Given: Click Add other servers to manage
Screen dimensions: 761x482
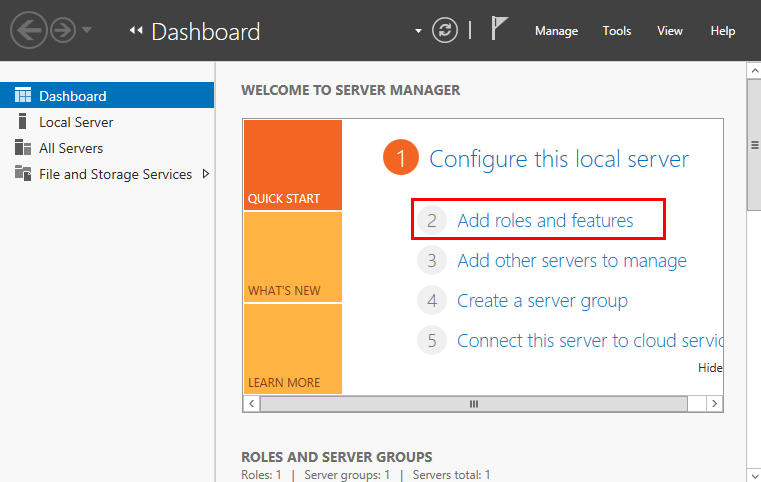Looking at the screenshot, I should 572,261.
